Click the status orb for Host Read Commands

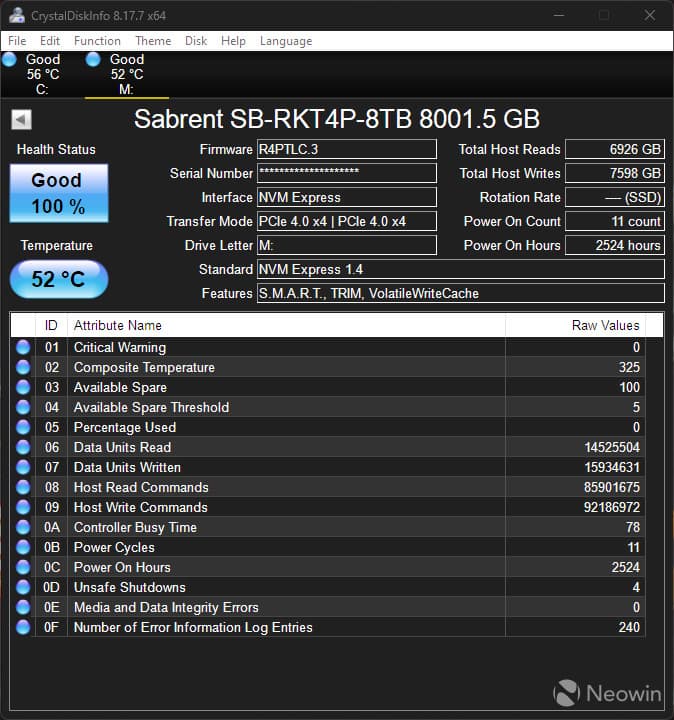[x=23, y=487]
